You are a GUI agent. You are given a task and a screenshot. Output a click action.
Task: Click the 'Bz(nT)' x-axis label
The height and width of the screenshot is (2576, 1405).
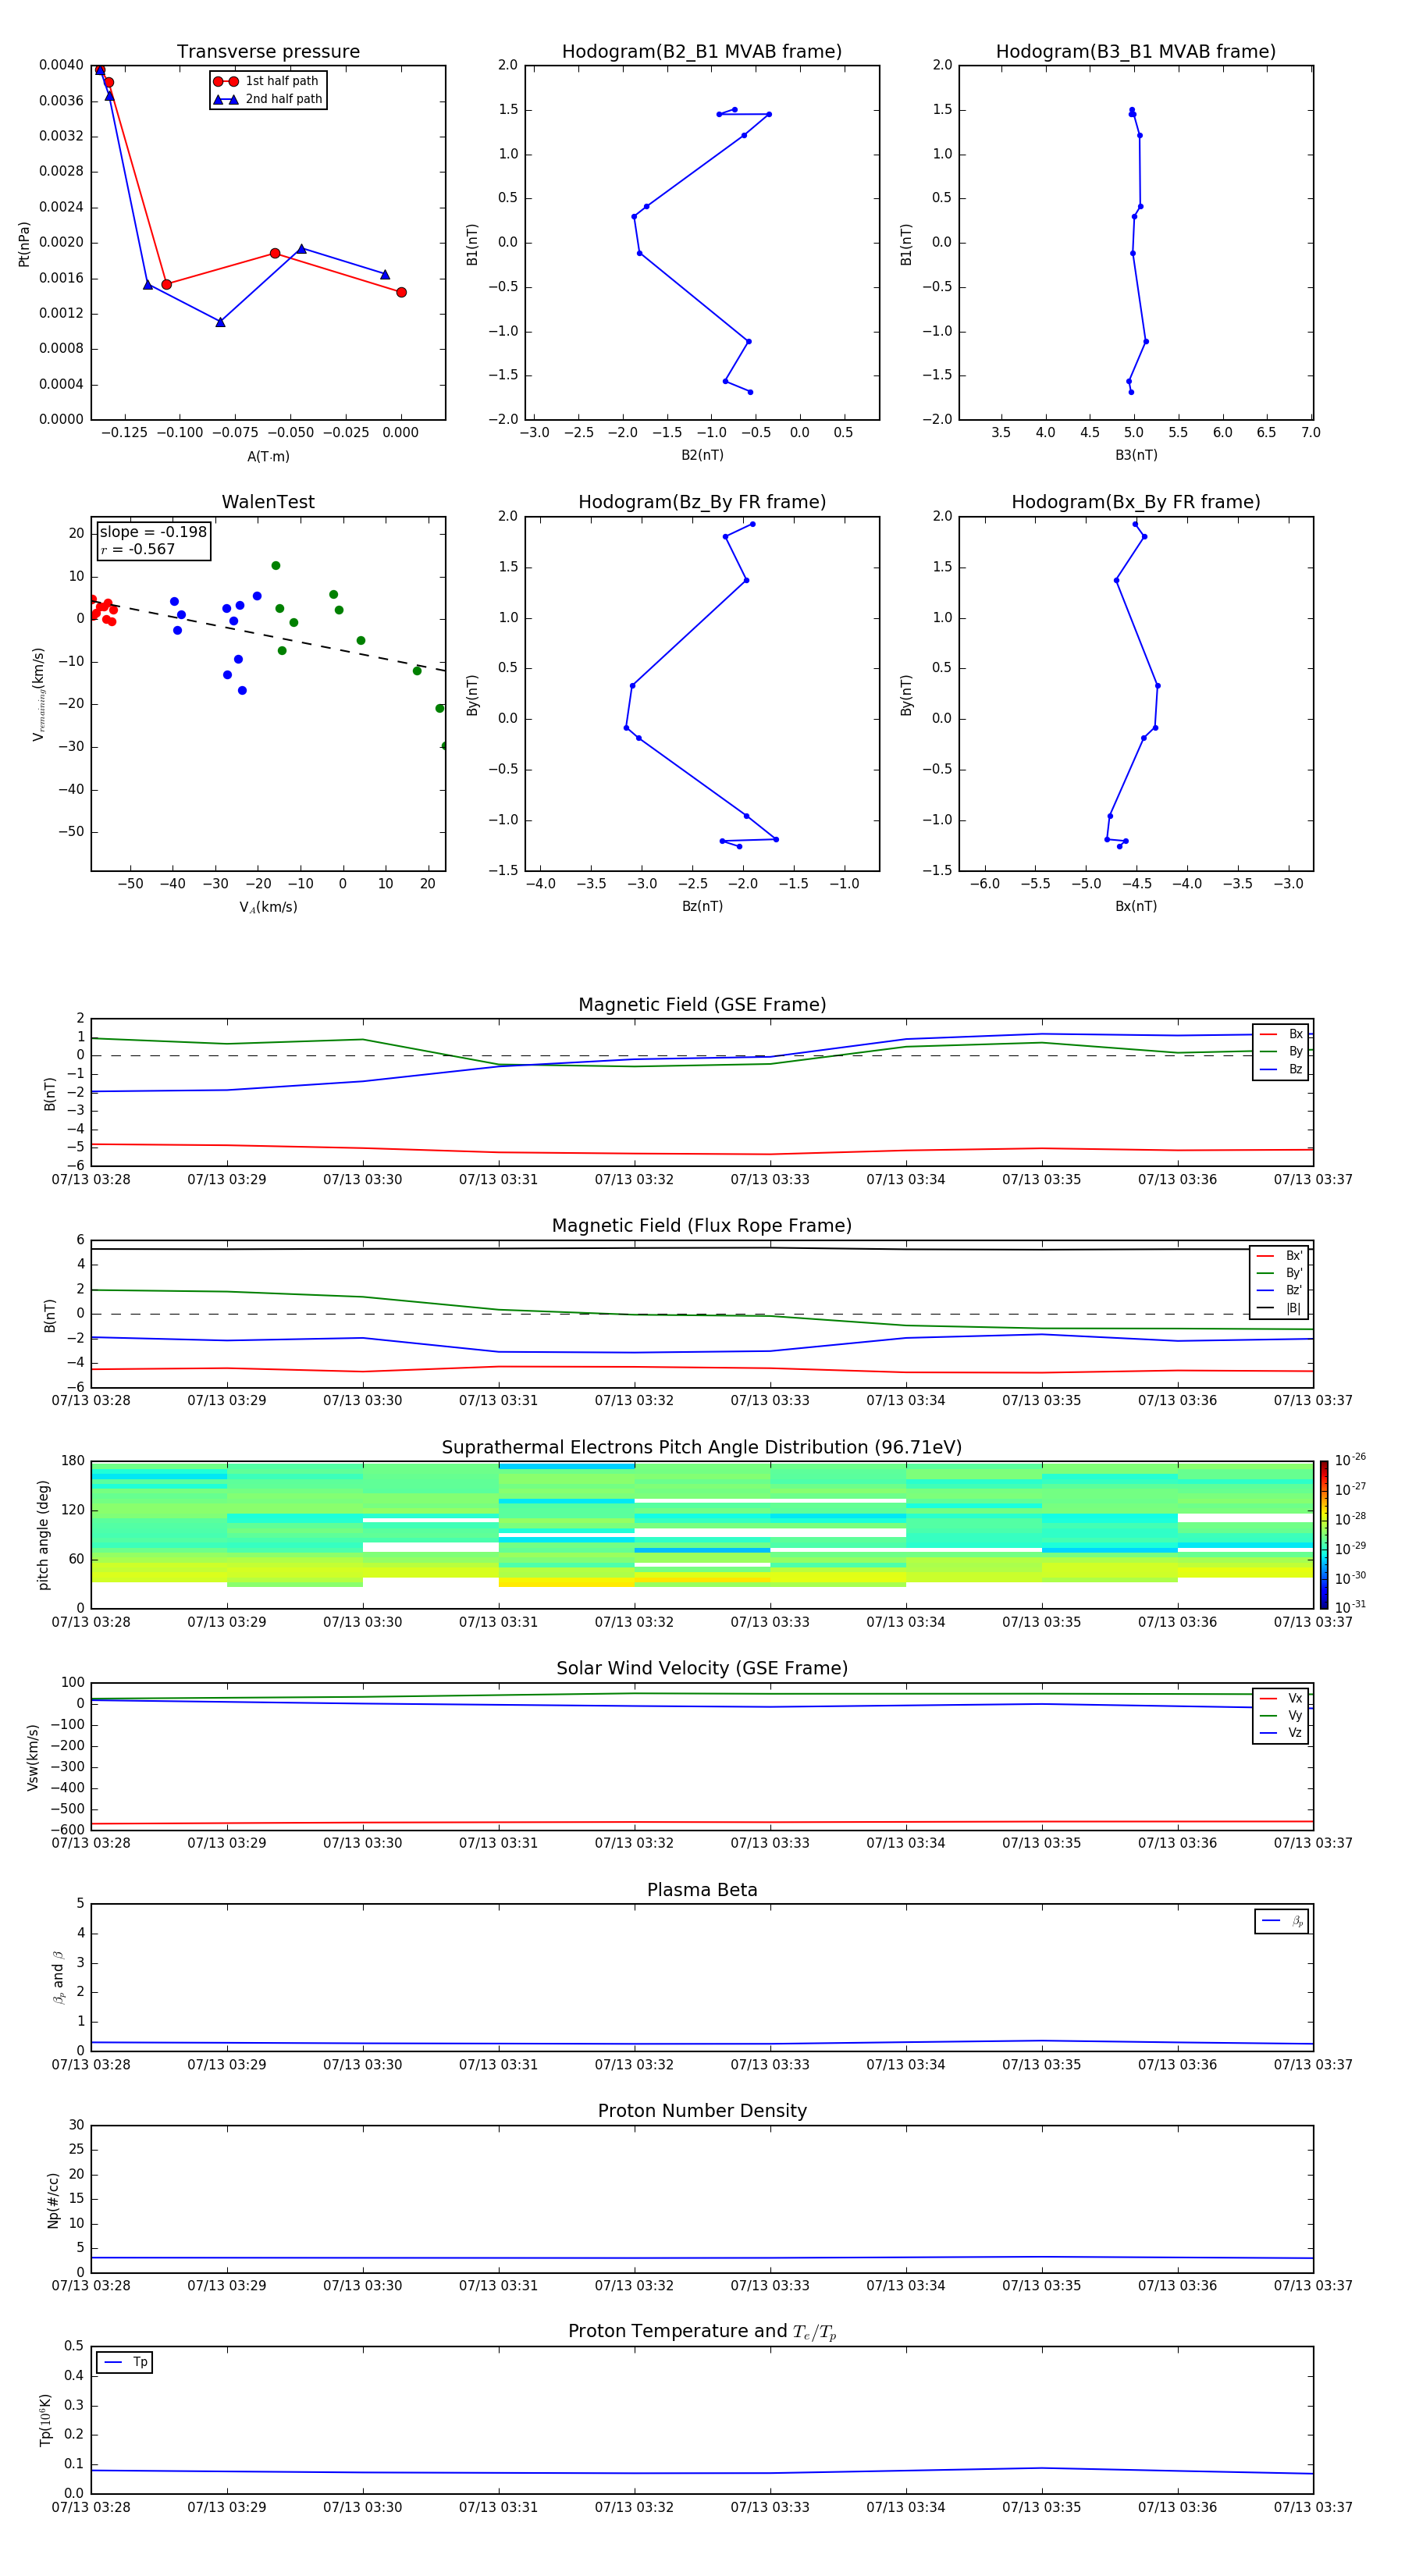(x=702, y=906)
